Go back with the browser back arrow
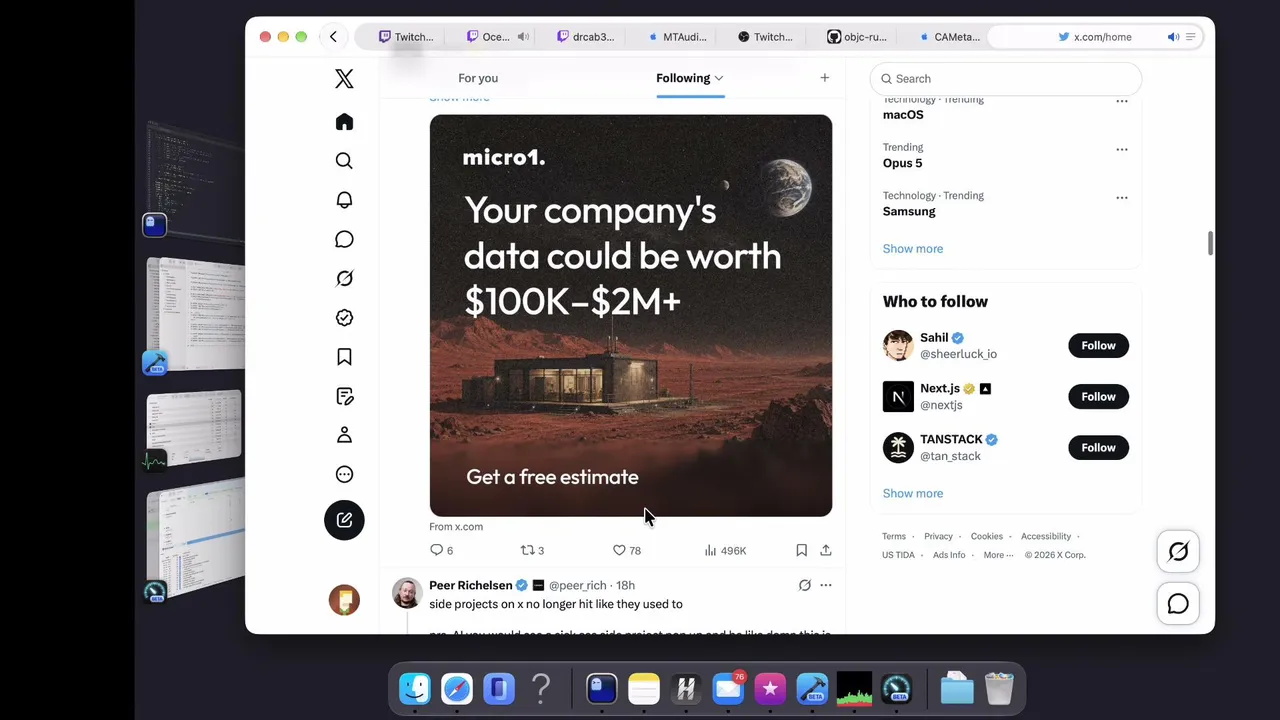This screenshot has height=720, width=1280. point(333,37)
